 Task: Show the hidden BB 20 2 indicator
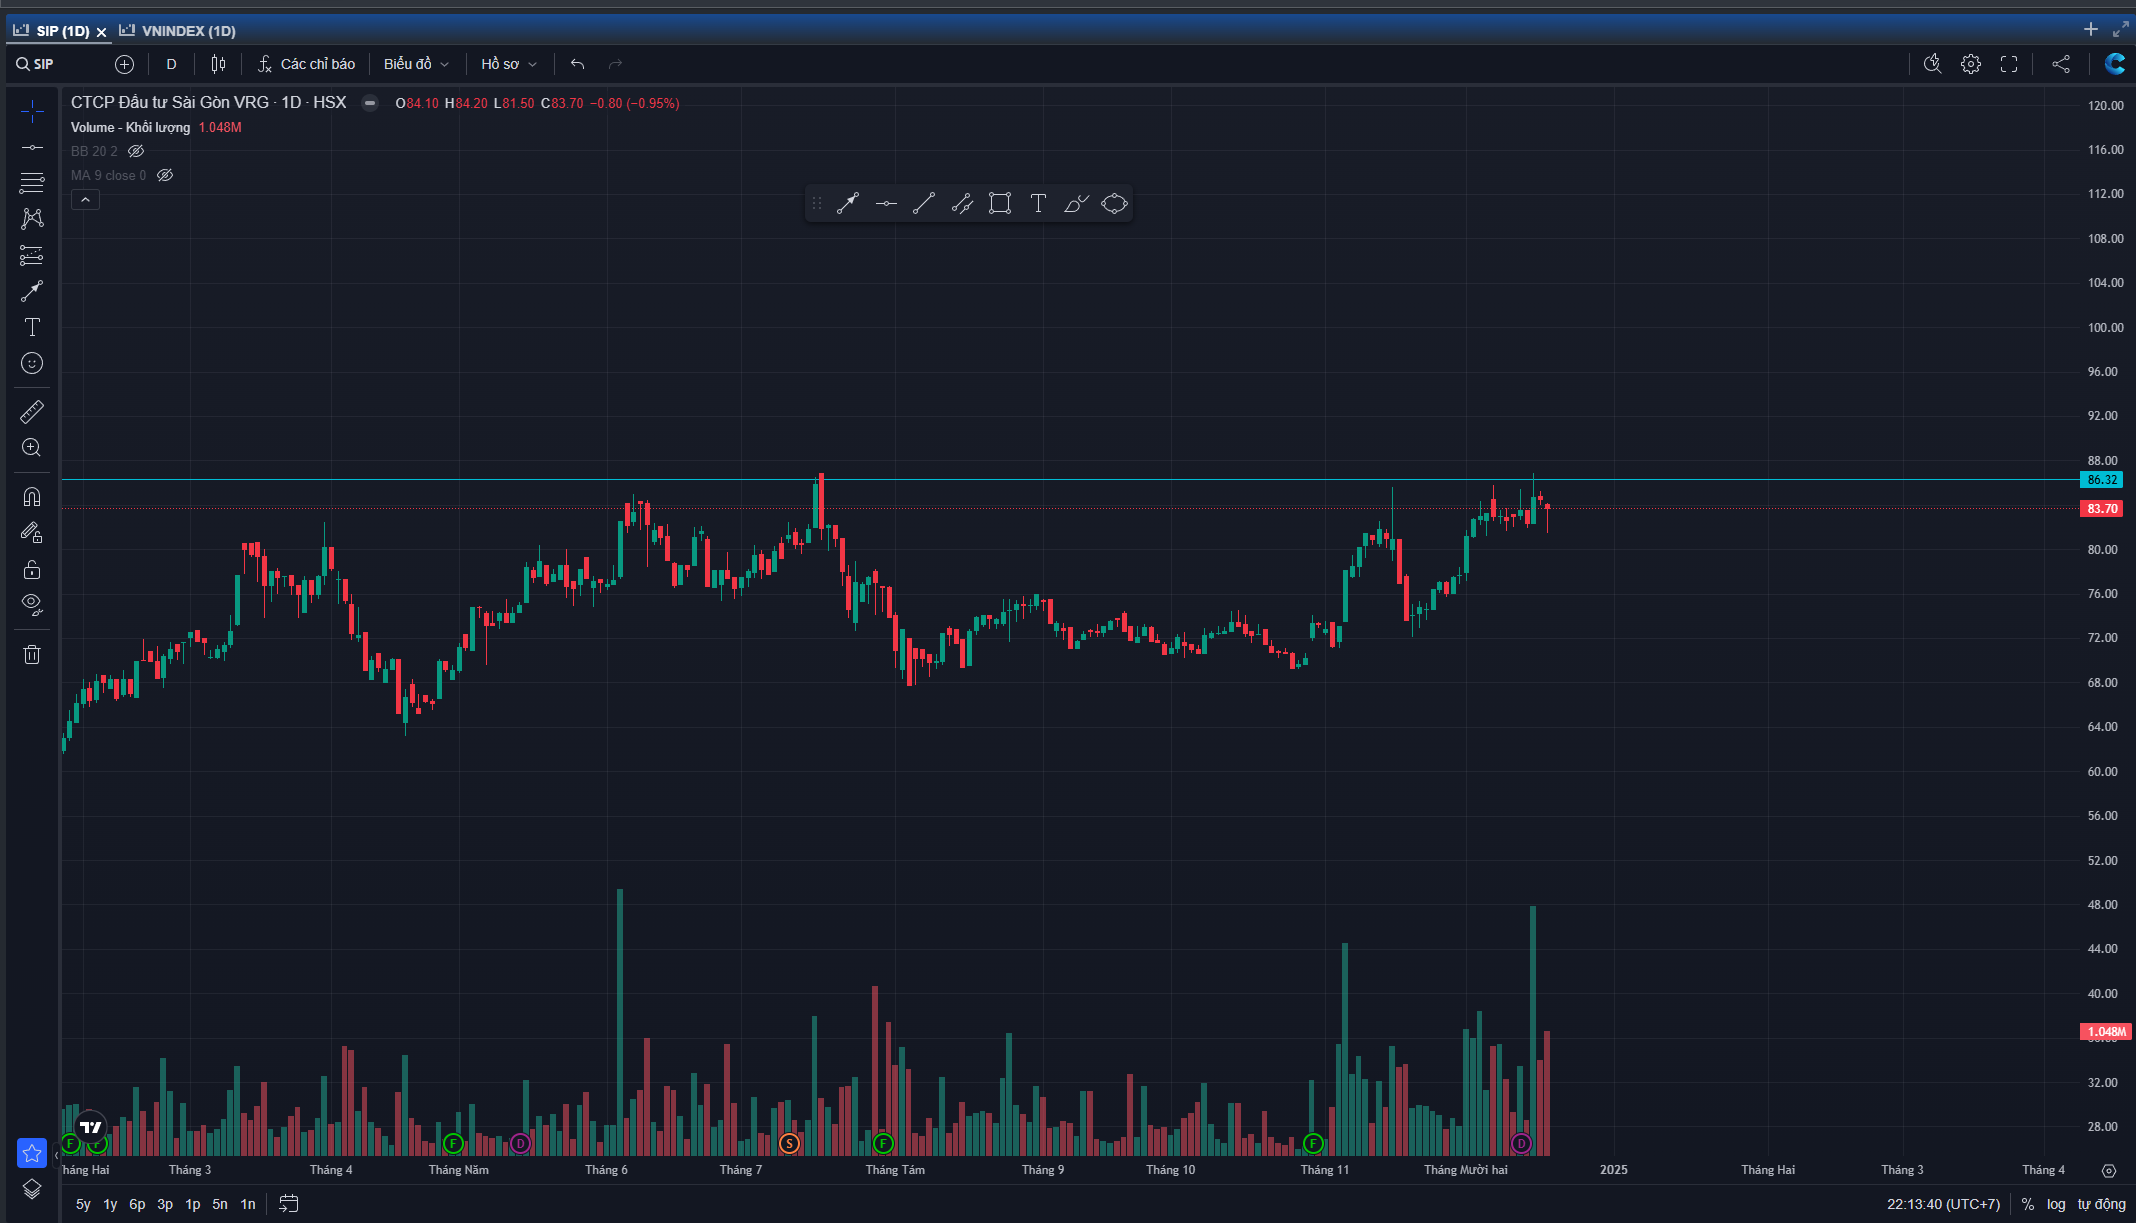tap(136, 151)
